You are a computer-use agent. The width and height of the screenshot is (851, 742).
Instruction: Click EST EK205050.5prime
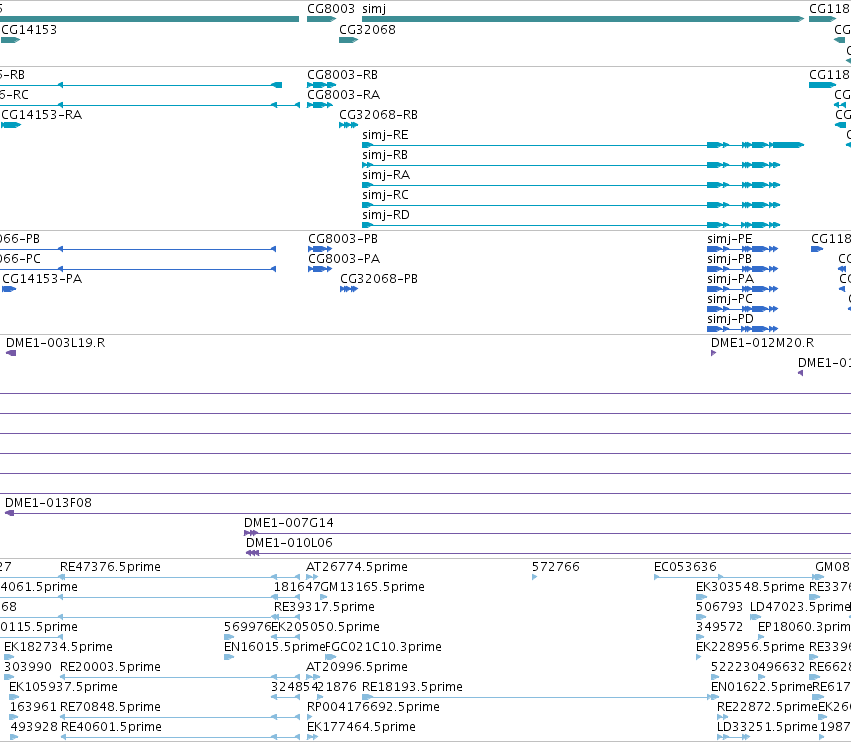[x=325, y=627]
